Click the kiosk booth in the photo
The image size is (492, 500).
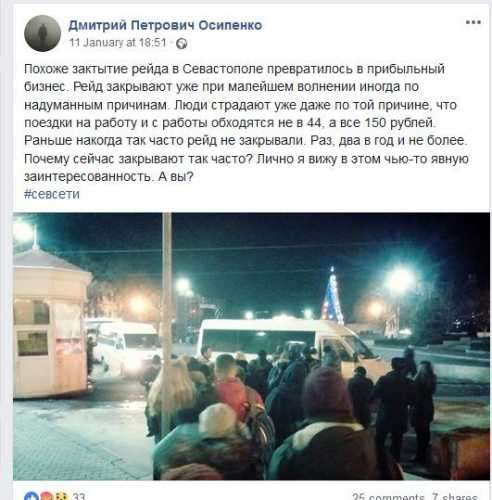click(50, 322)
